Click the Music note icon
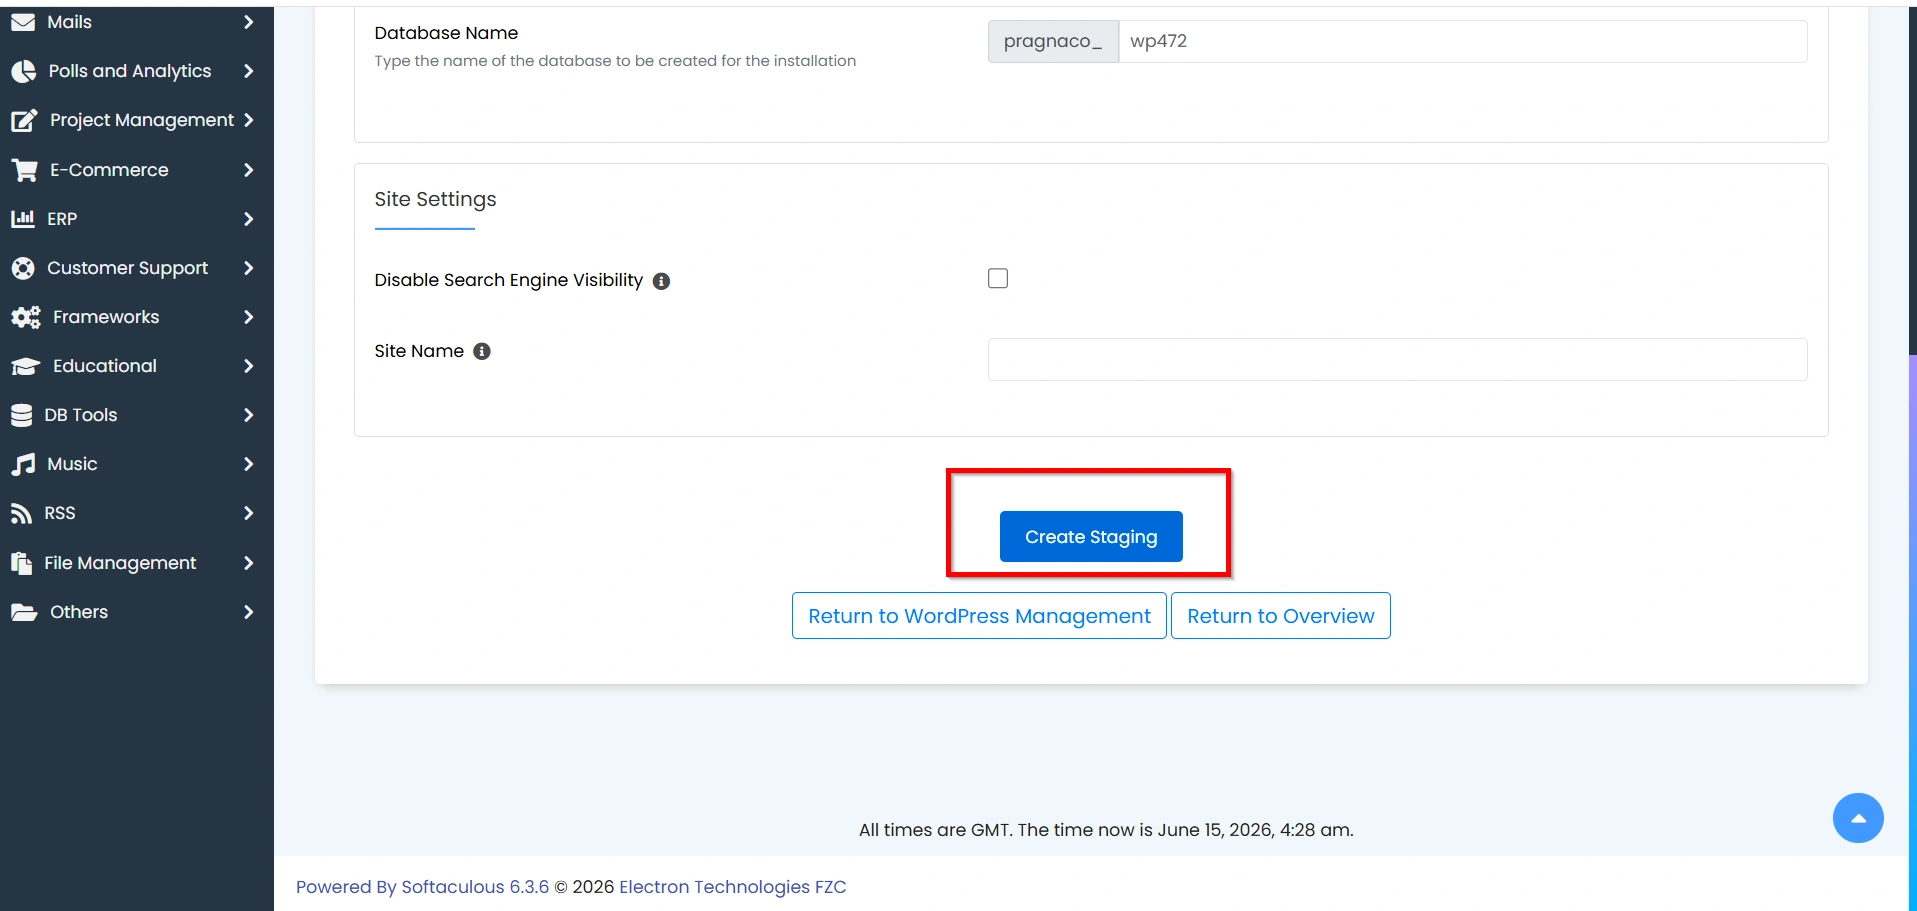Viewport: 1917px width, 911px height. pyautogui.click(x=22, y=464)
